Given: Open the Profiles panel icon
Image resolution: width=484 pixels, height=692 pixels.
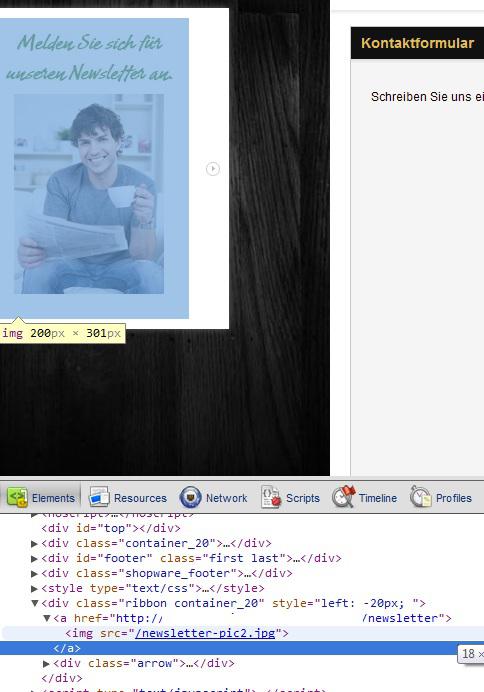Looking at the screenshot, I should [420, 497].
